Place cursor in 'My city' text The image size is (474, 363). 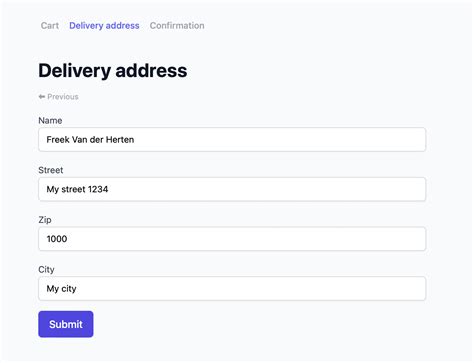[62, 289]
